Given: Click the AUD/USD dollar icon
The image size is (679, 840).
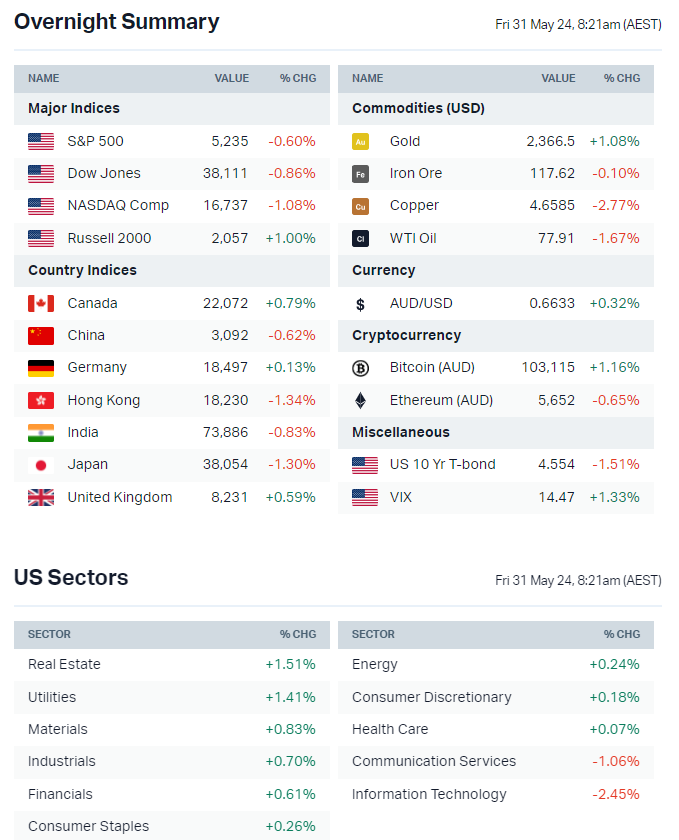Looking at the screenshot, I should [360, 304].
